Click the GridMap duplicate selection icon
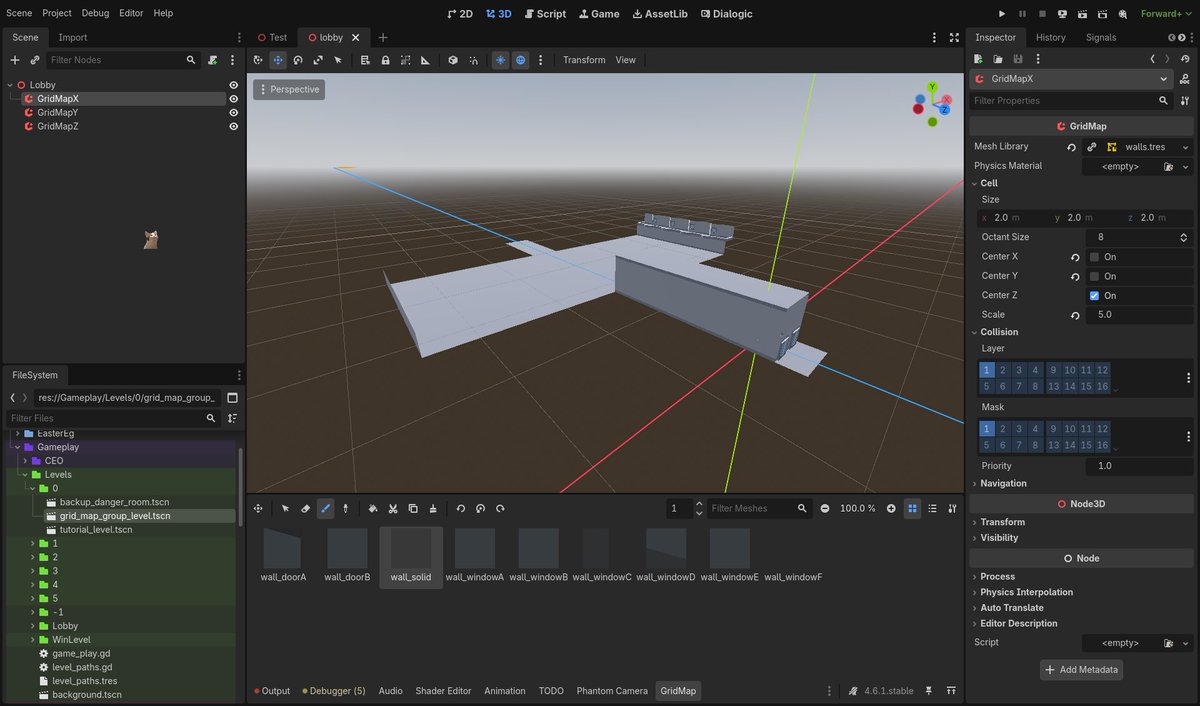Viewport: 1200px width, 706px height. tap(413, 509)
